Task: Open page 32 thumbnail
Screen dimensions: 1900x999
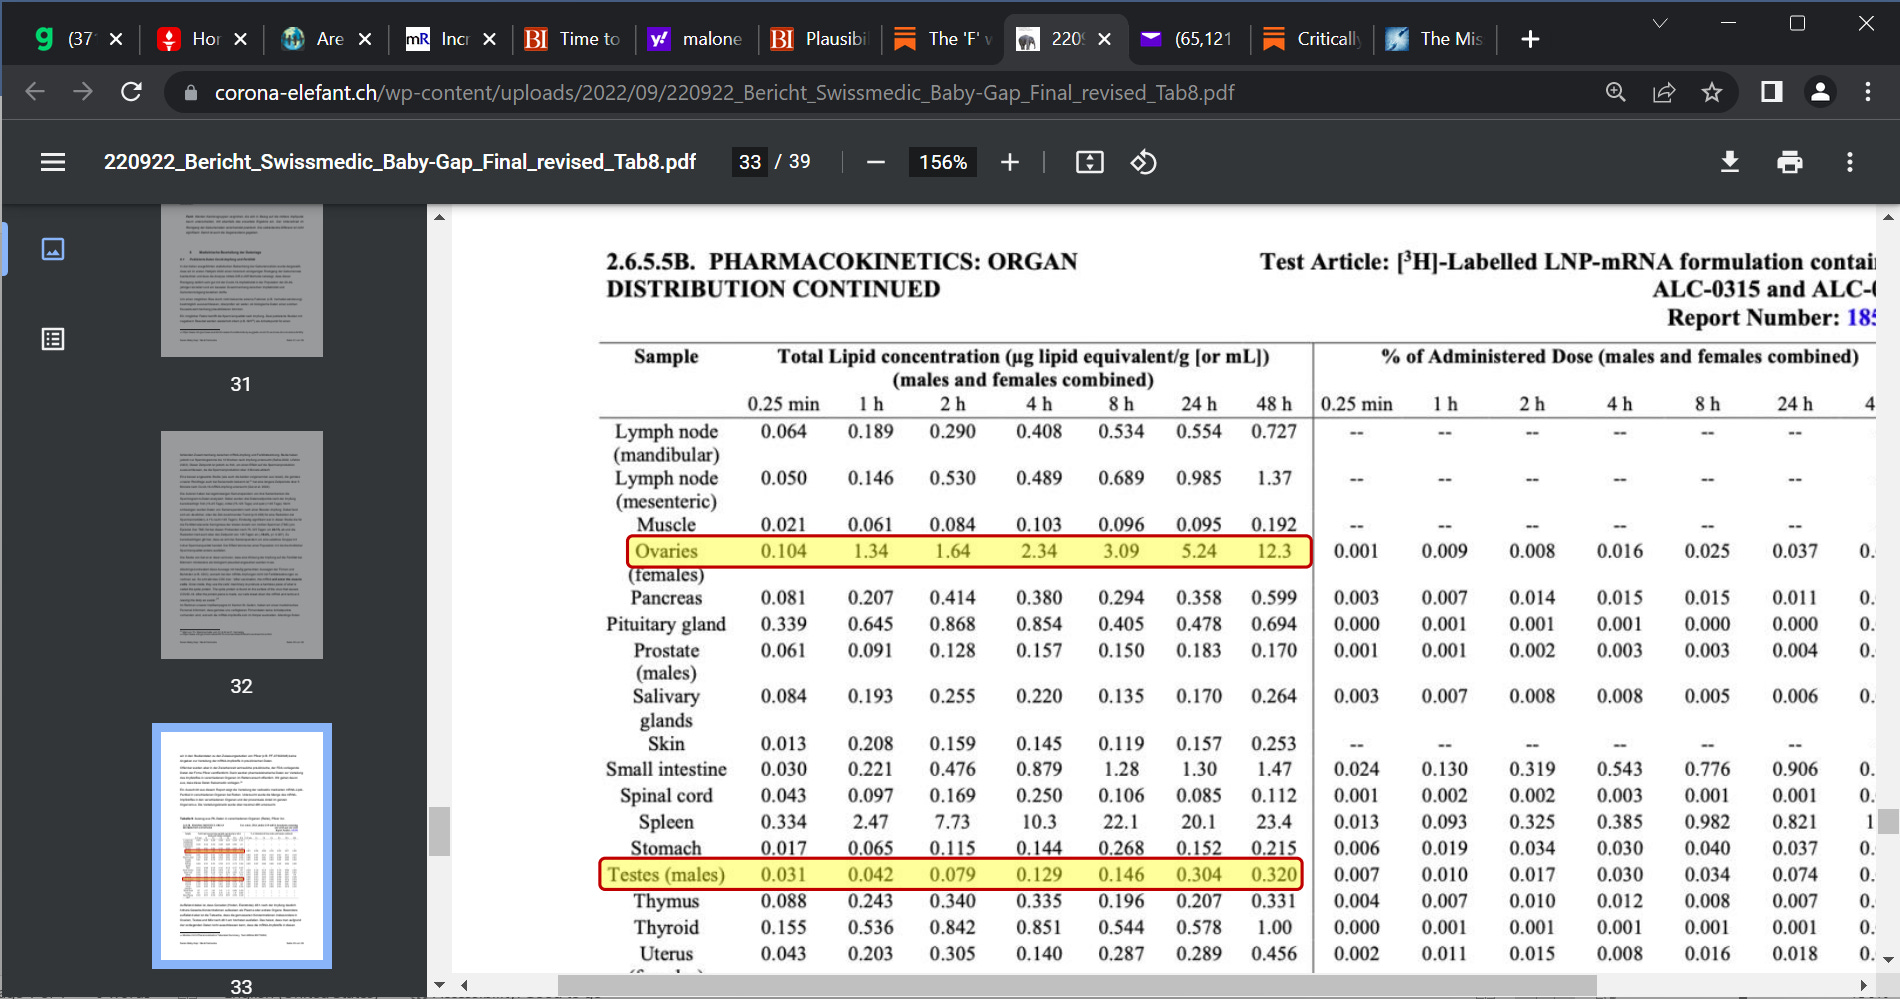Action: (x=241, y=545)
